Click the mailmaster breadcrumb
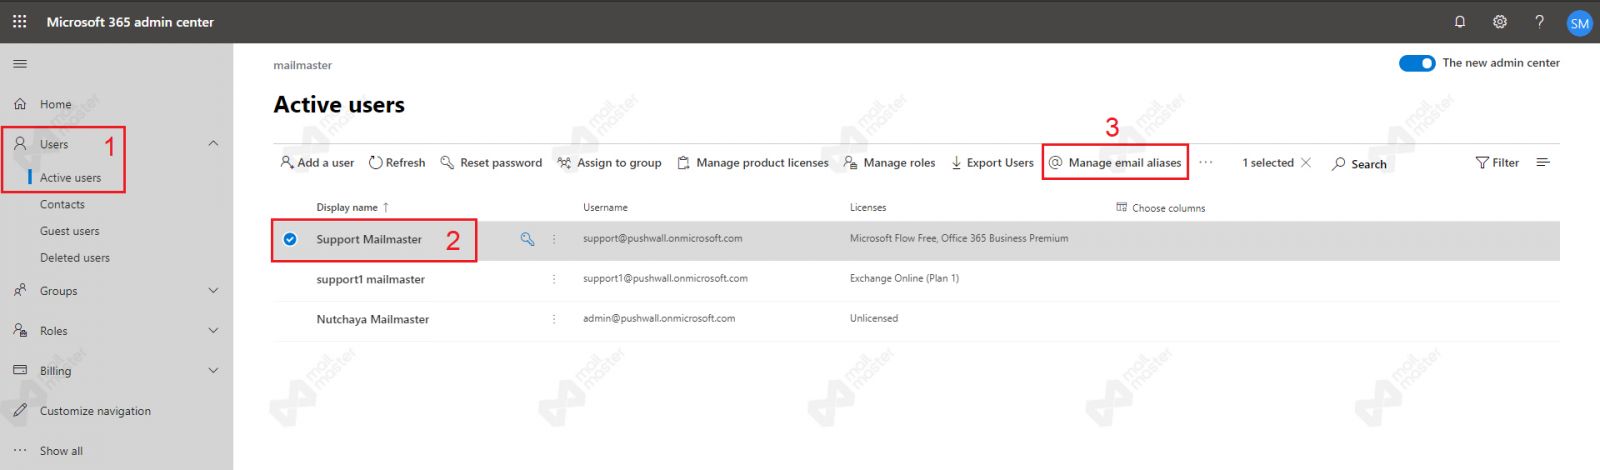Viewport: 1600px width, 470px height. (302, 65)
